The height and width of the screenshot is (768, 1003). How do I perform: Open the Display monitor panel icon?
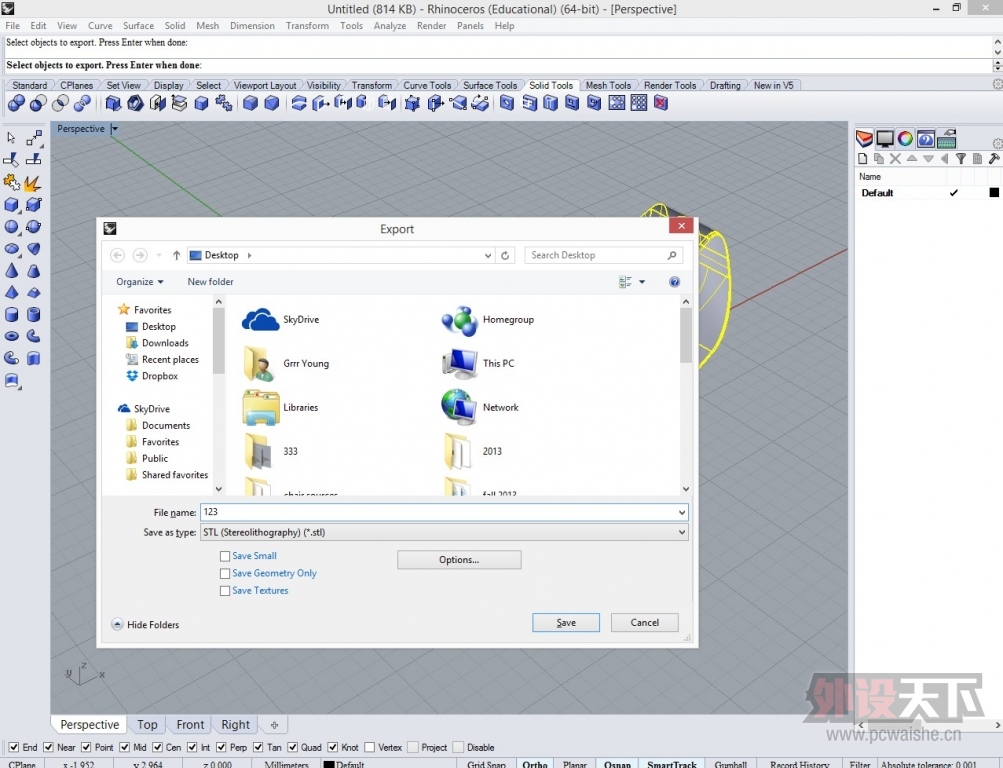coord(885,138)
